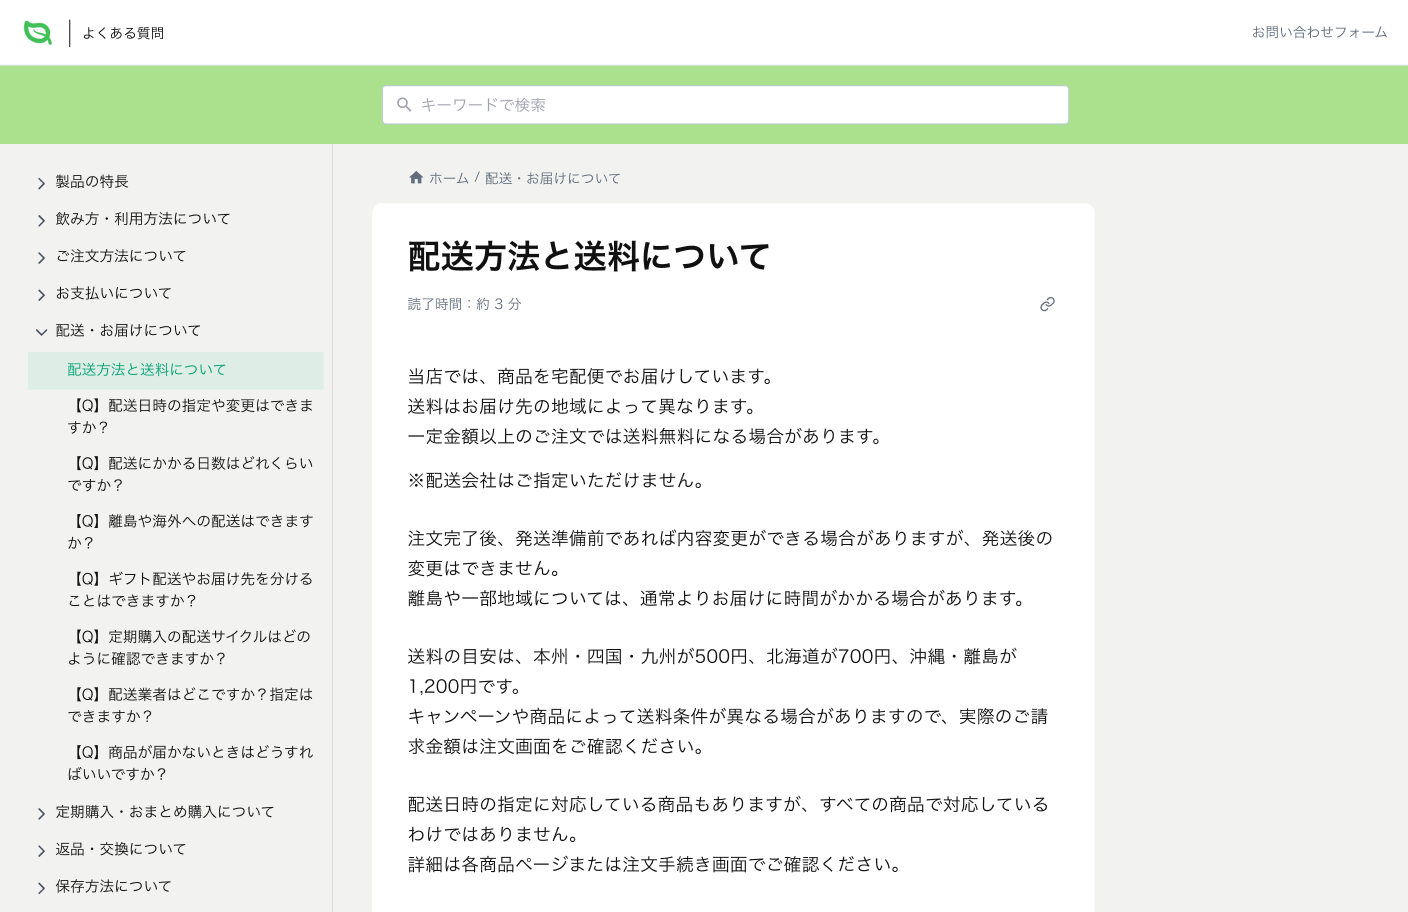Click the chevron beside お支払いについて

(41, 294)
